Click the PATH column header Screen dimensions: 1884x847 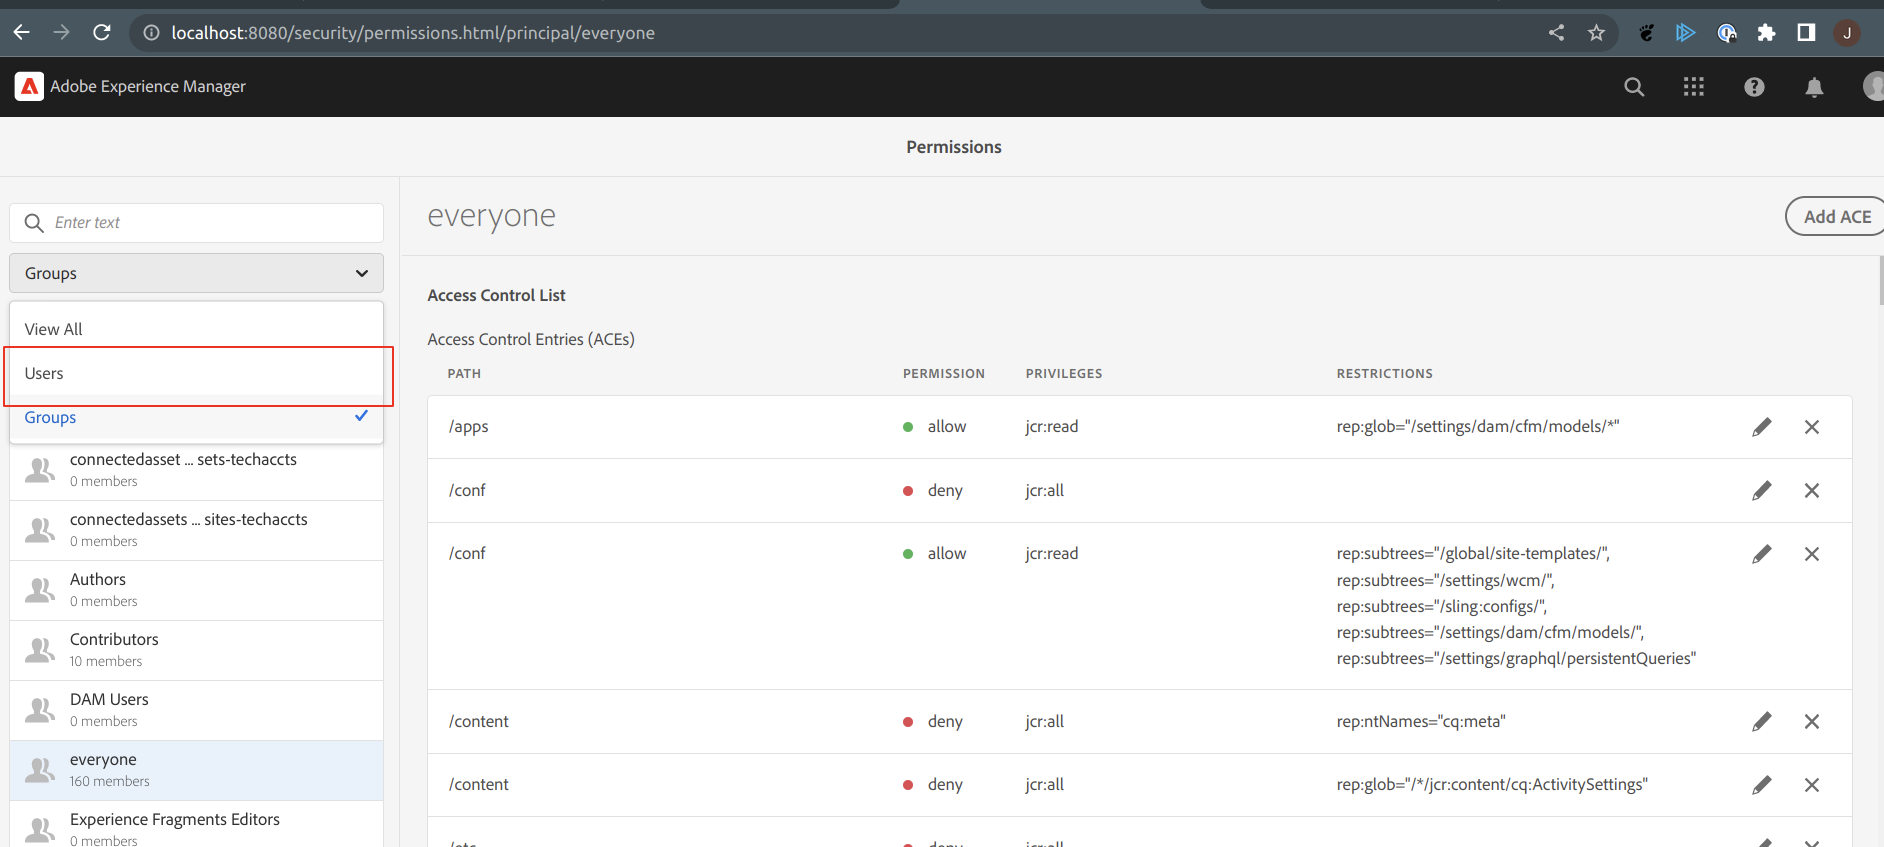pyautogui.click(x=464, y=374)
